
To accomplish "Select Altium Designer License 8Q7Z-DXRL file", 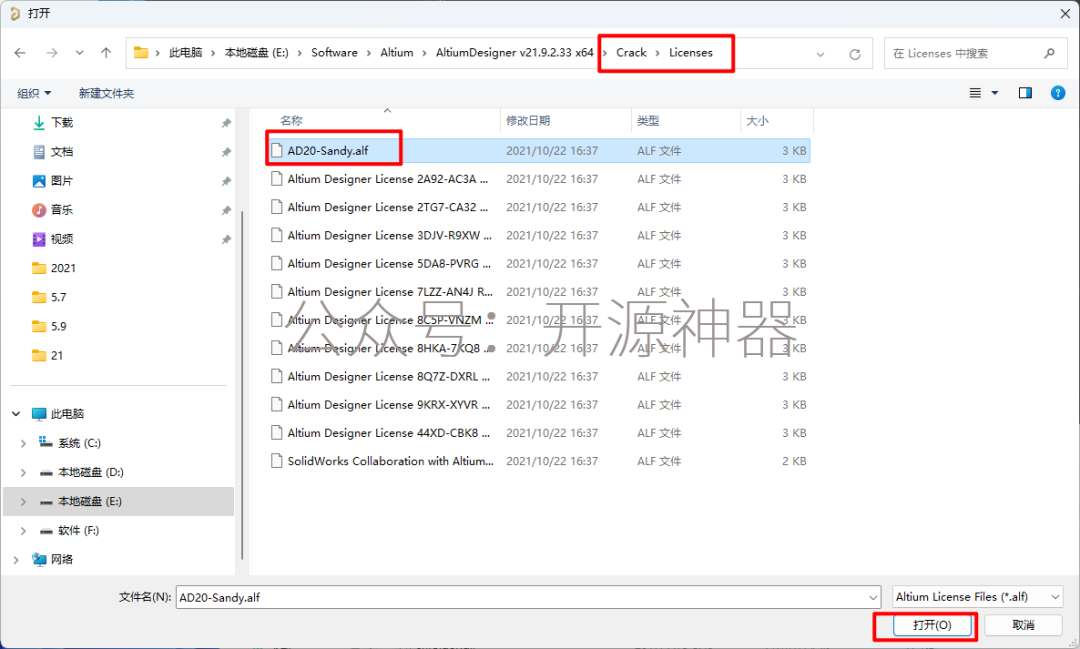I will pyautogui.click(x=538, y=377).
